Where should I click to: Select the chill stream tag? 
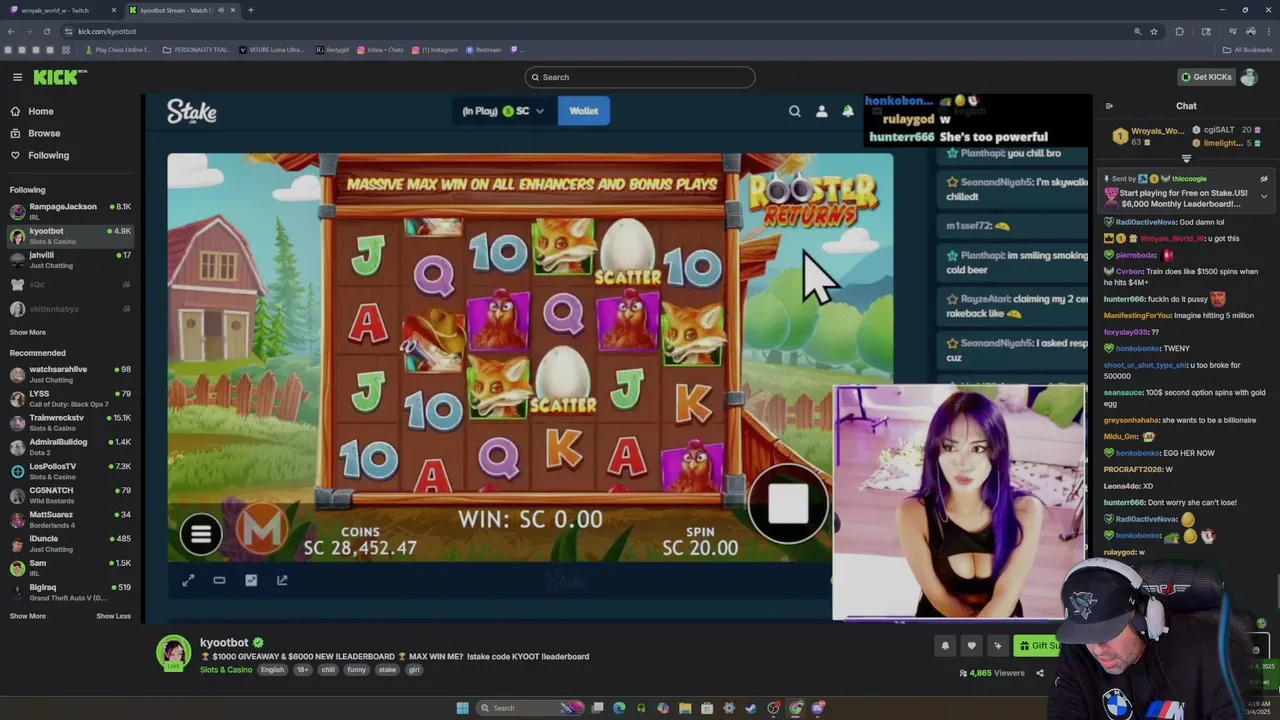coord(328,670)
